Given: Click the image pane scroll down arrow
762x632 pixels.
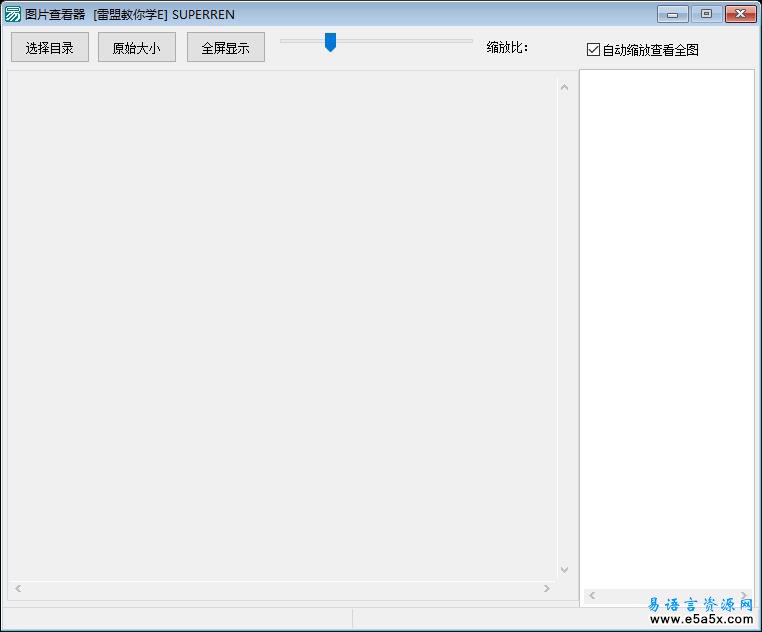Looking at the screenshot, I should 564,569.
